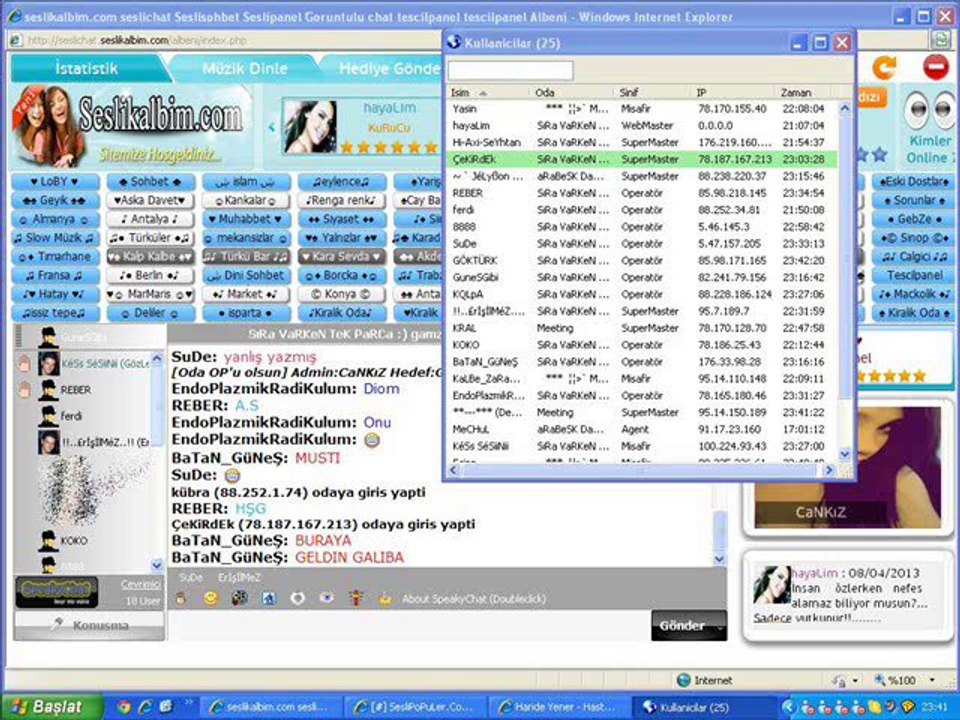Open the İstatistik tab
Image resolution: width=960 pixels, height=720 pixels.
[86, 68]
